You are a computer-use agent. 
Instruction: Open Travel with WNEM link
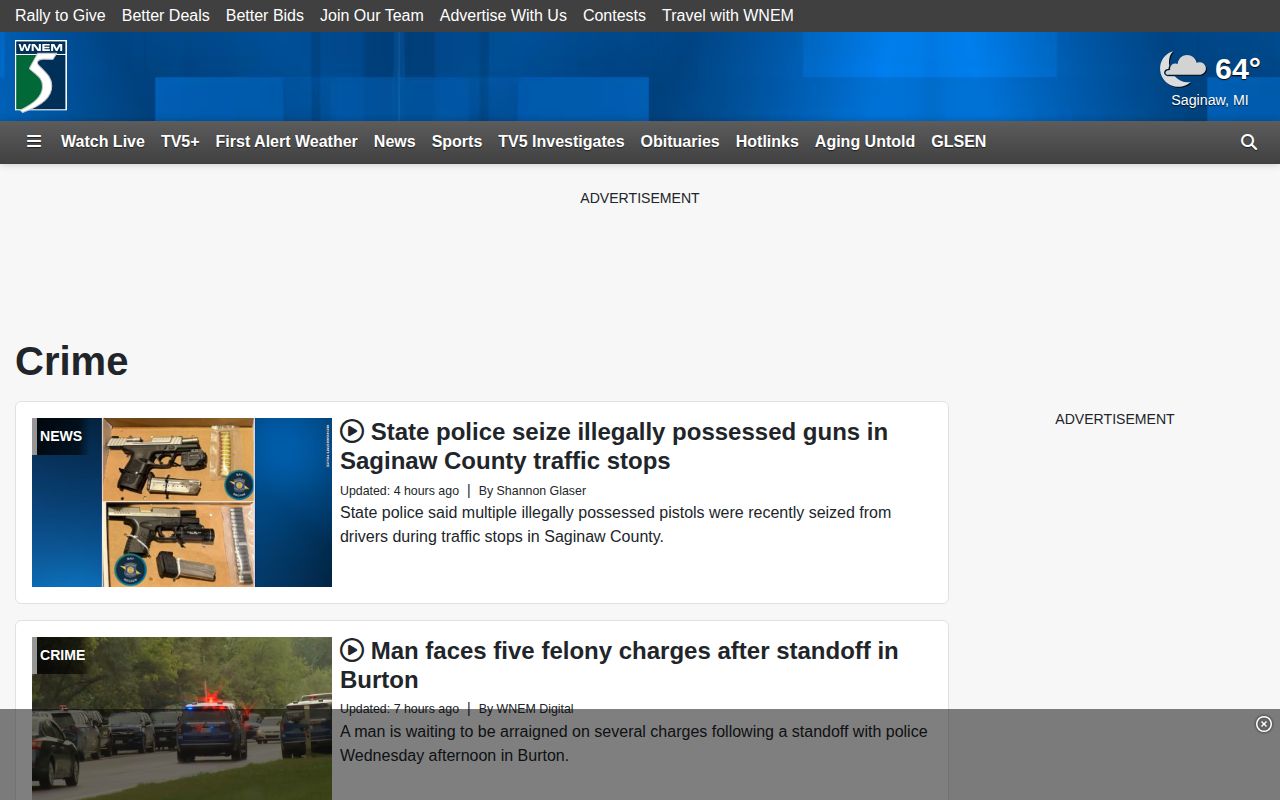point(728,15)
